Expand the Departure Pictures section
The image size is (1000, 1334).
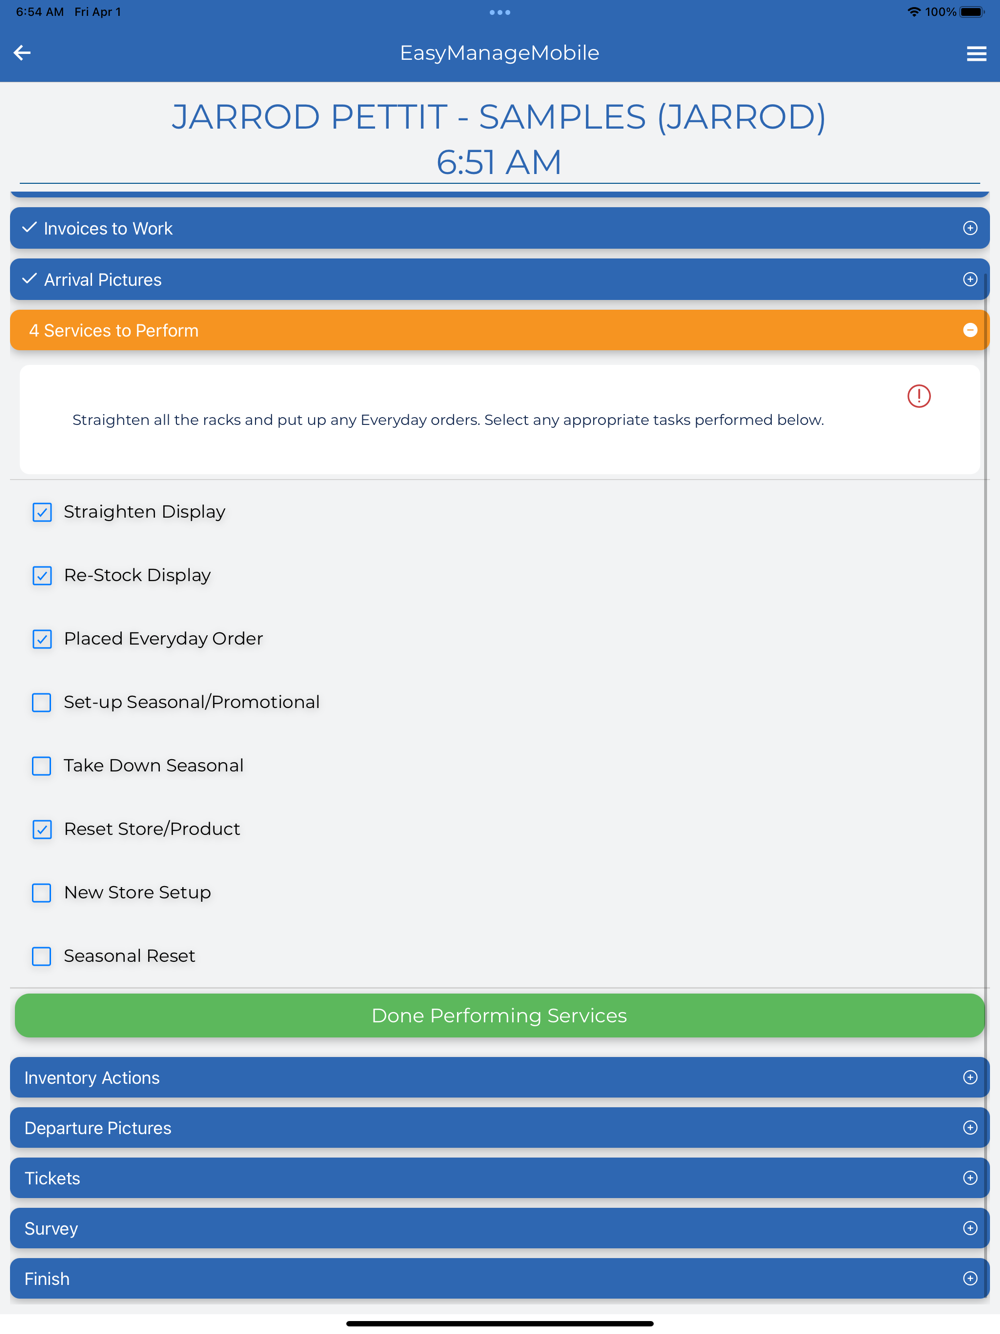[500, 1127]
